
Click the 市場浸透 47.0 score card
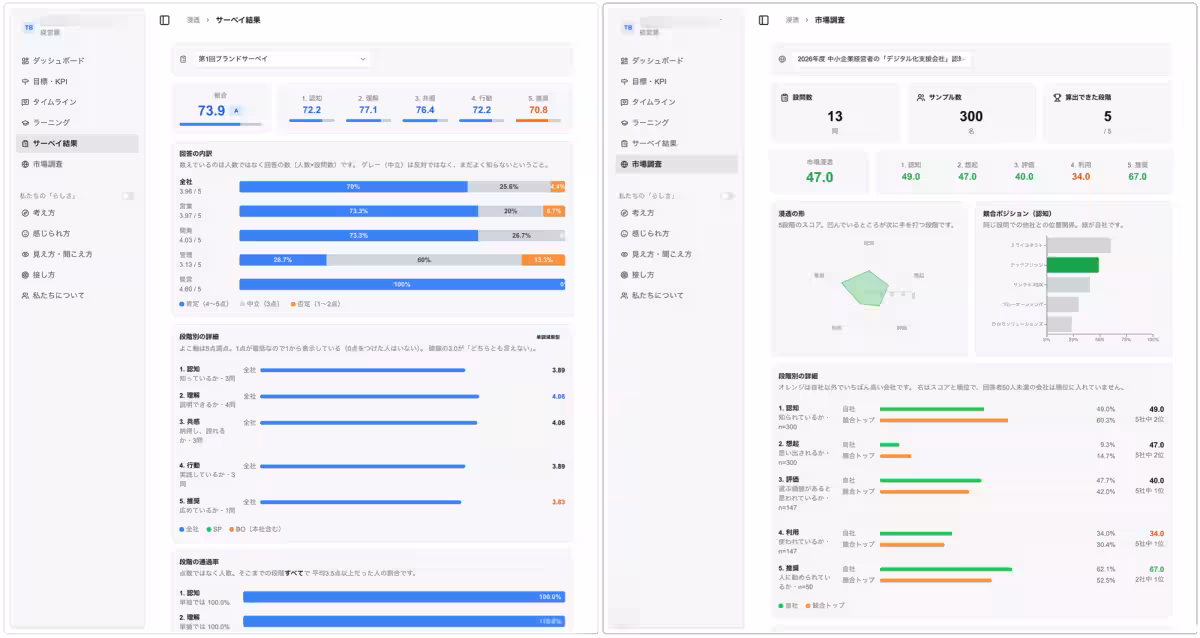click(820, 171)
